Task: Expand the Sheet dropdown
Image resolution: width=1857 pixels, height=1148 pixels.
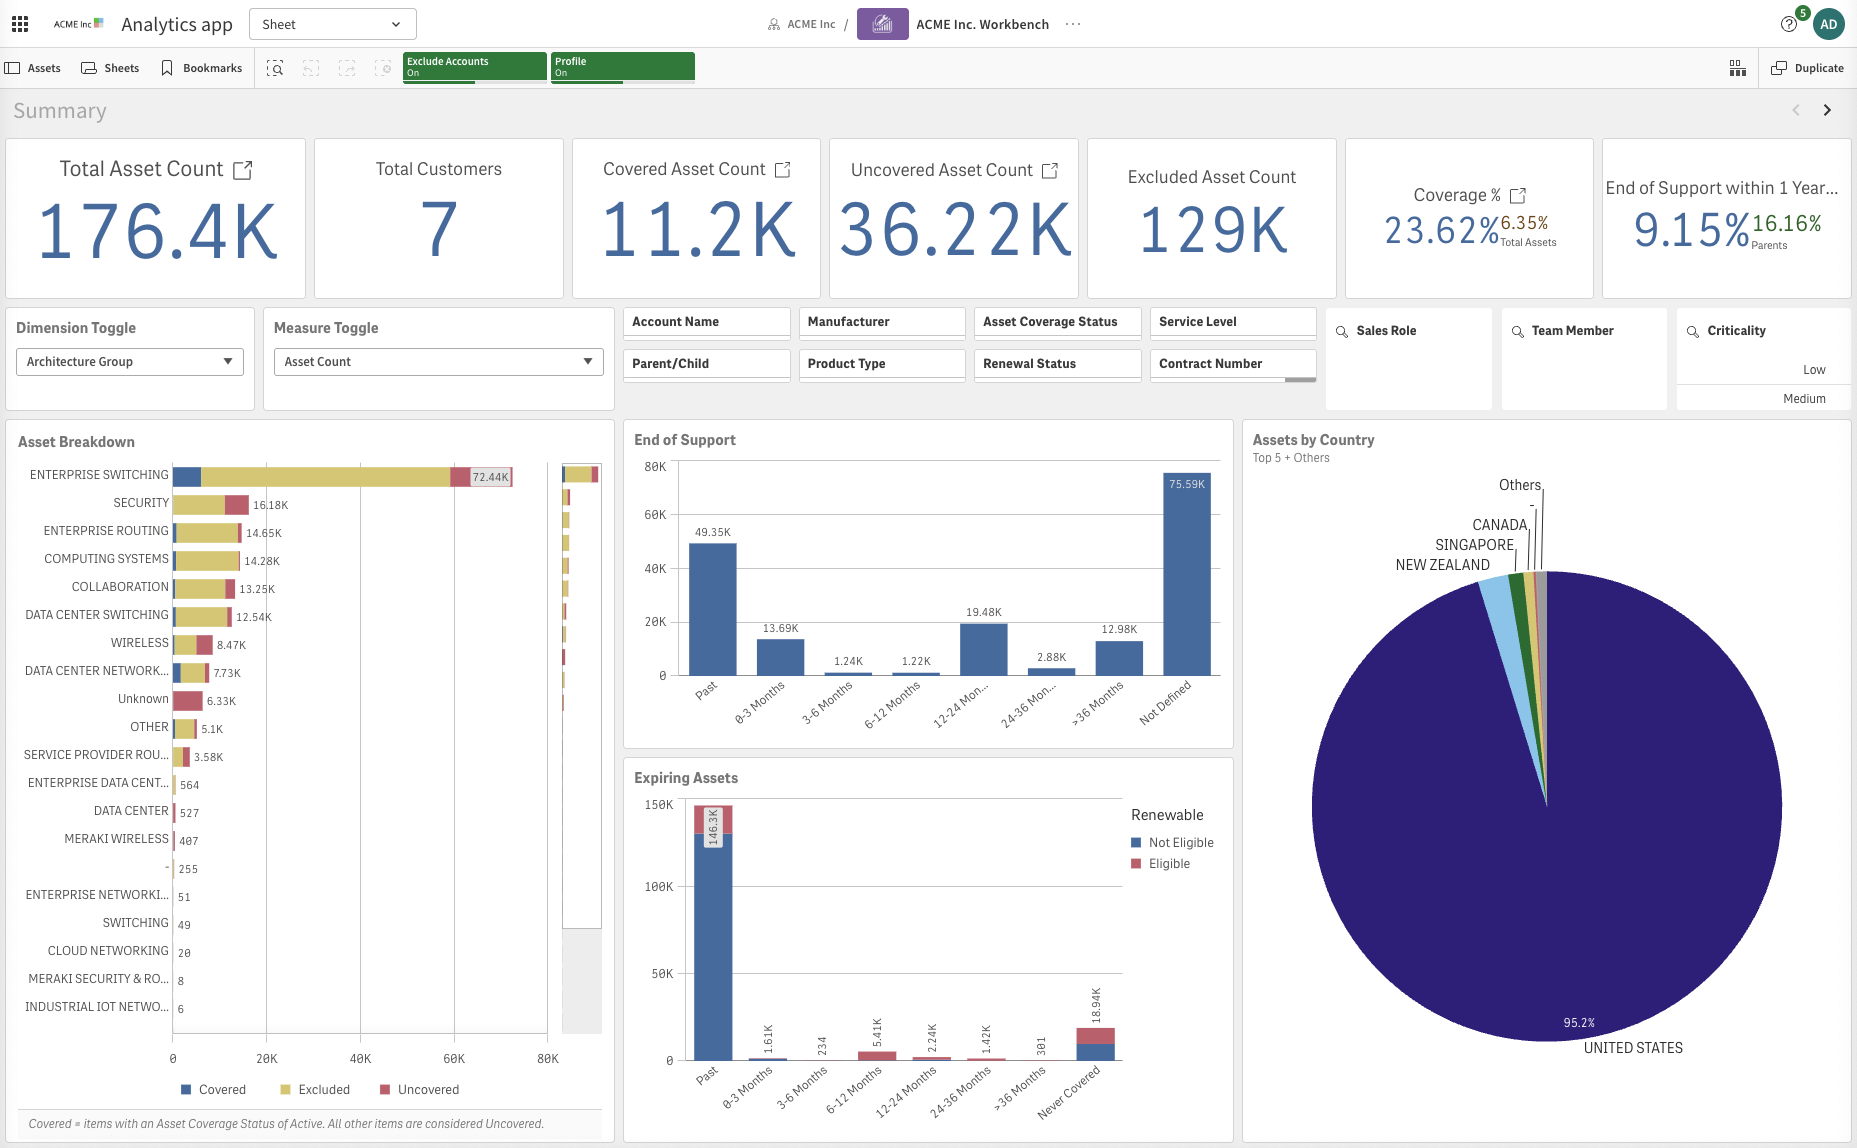Action: pos(332,24)
